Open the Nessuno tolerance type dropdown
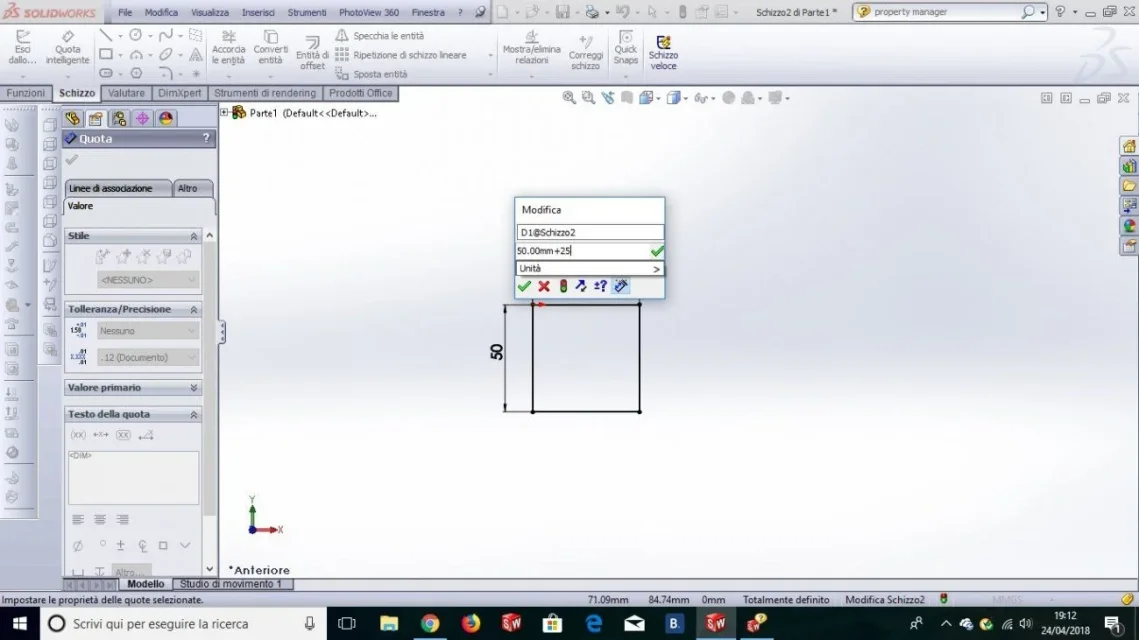This screenshot has height=640, width=1139. pyautogui.click(x=147, y=331)
